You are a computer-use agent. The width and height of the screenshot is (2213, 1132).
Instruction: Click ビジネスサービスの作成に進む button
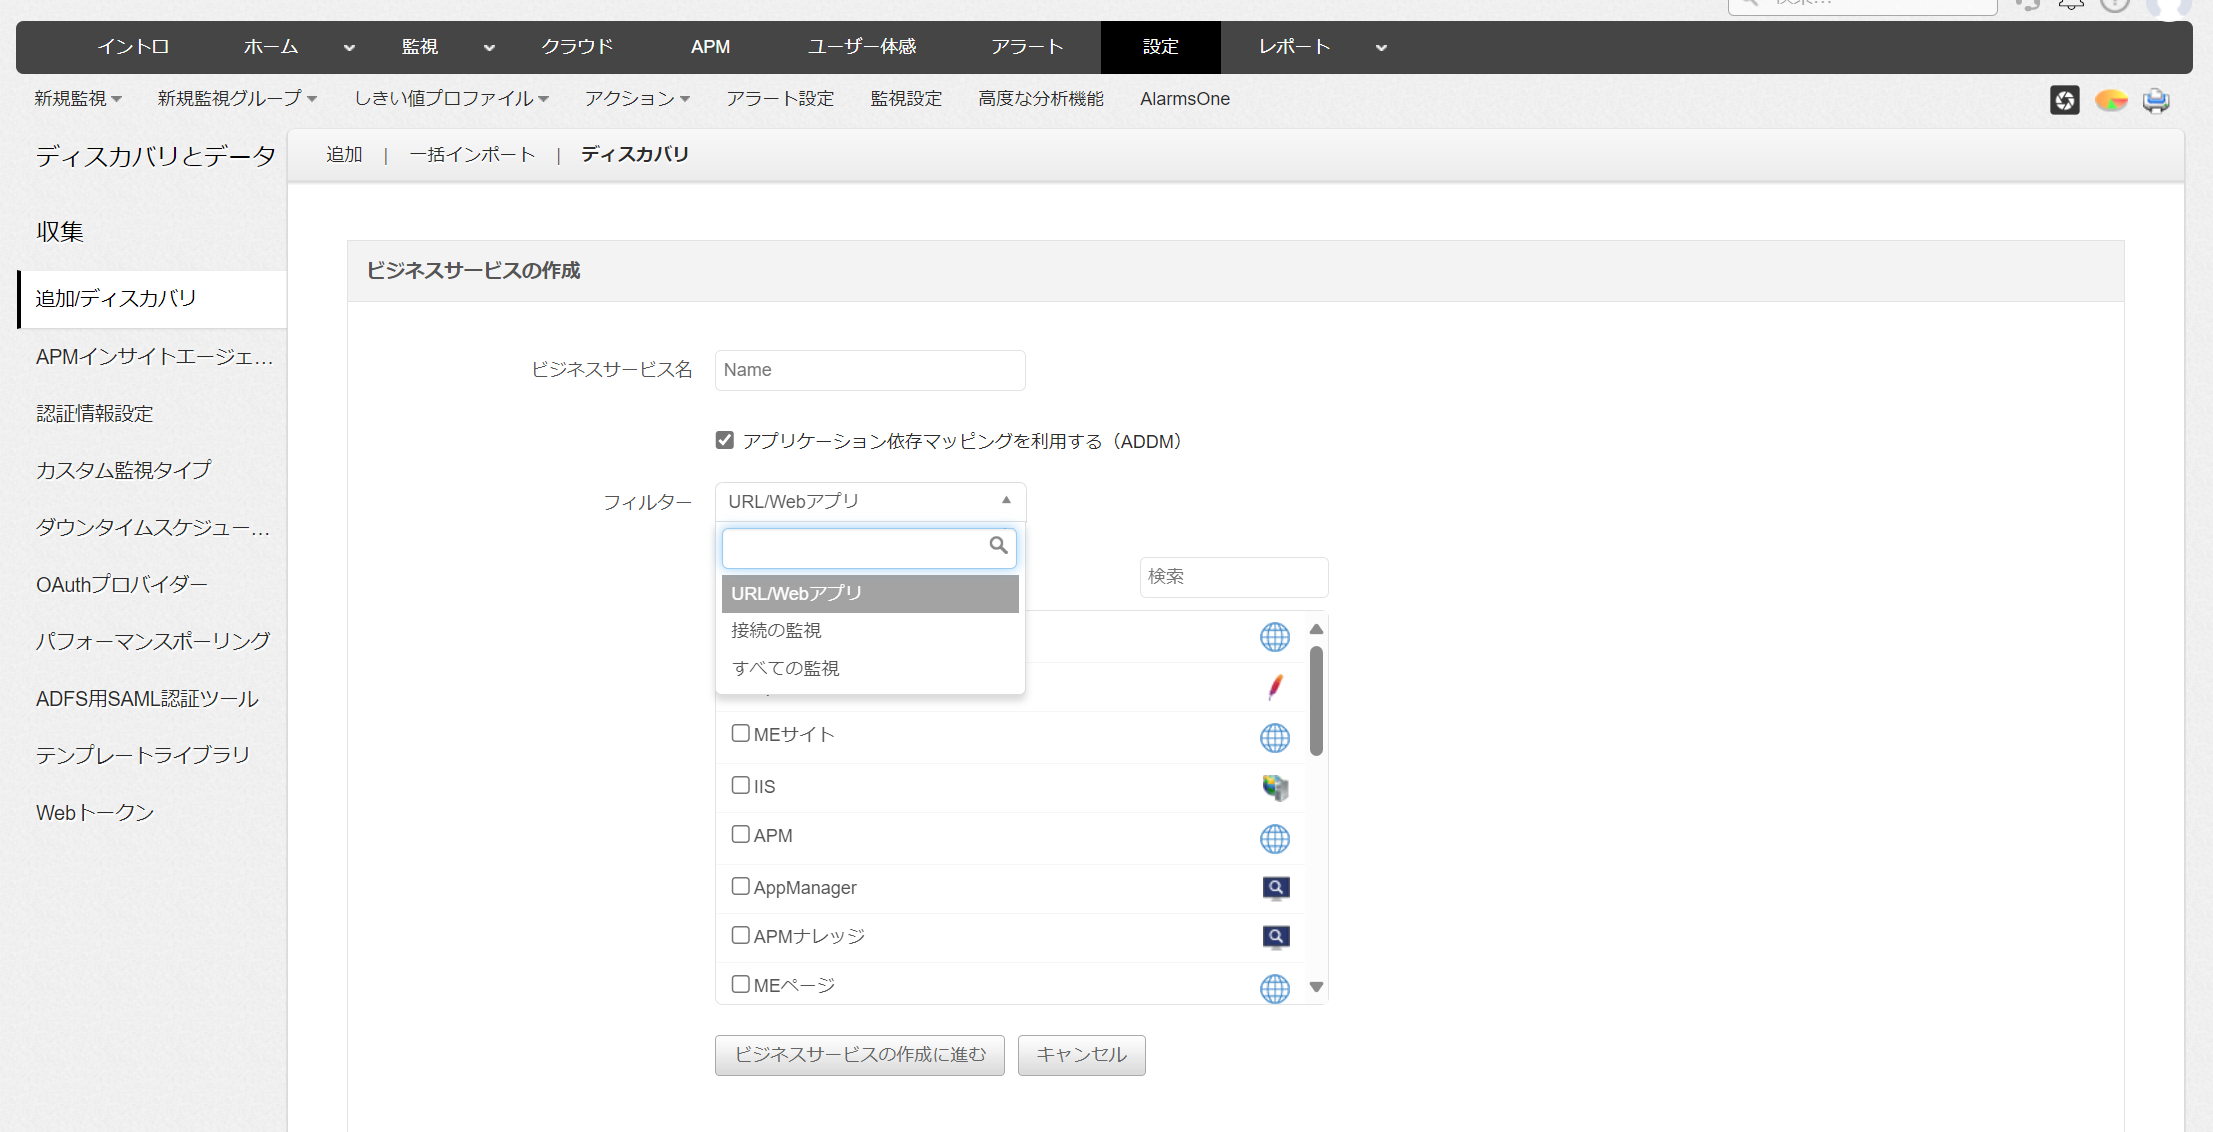(859, 1054)
